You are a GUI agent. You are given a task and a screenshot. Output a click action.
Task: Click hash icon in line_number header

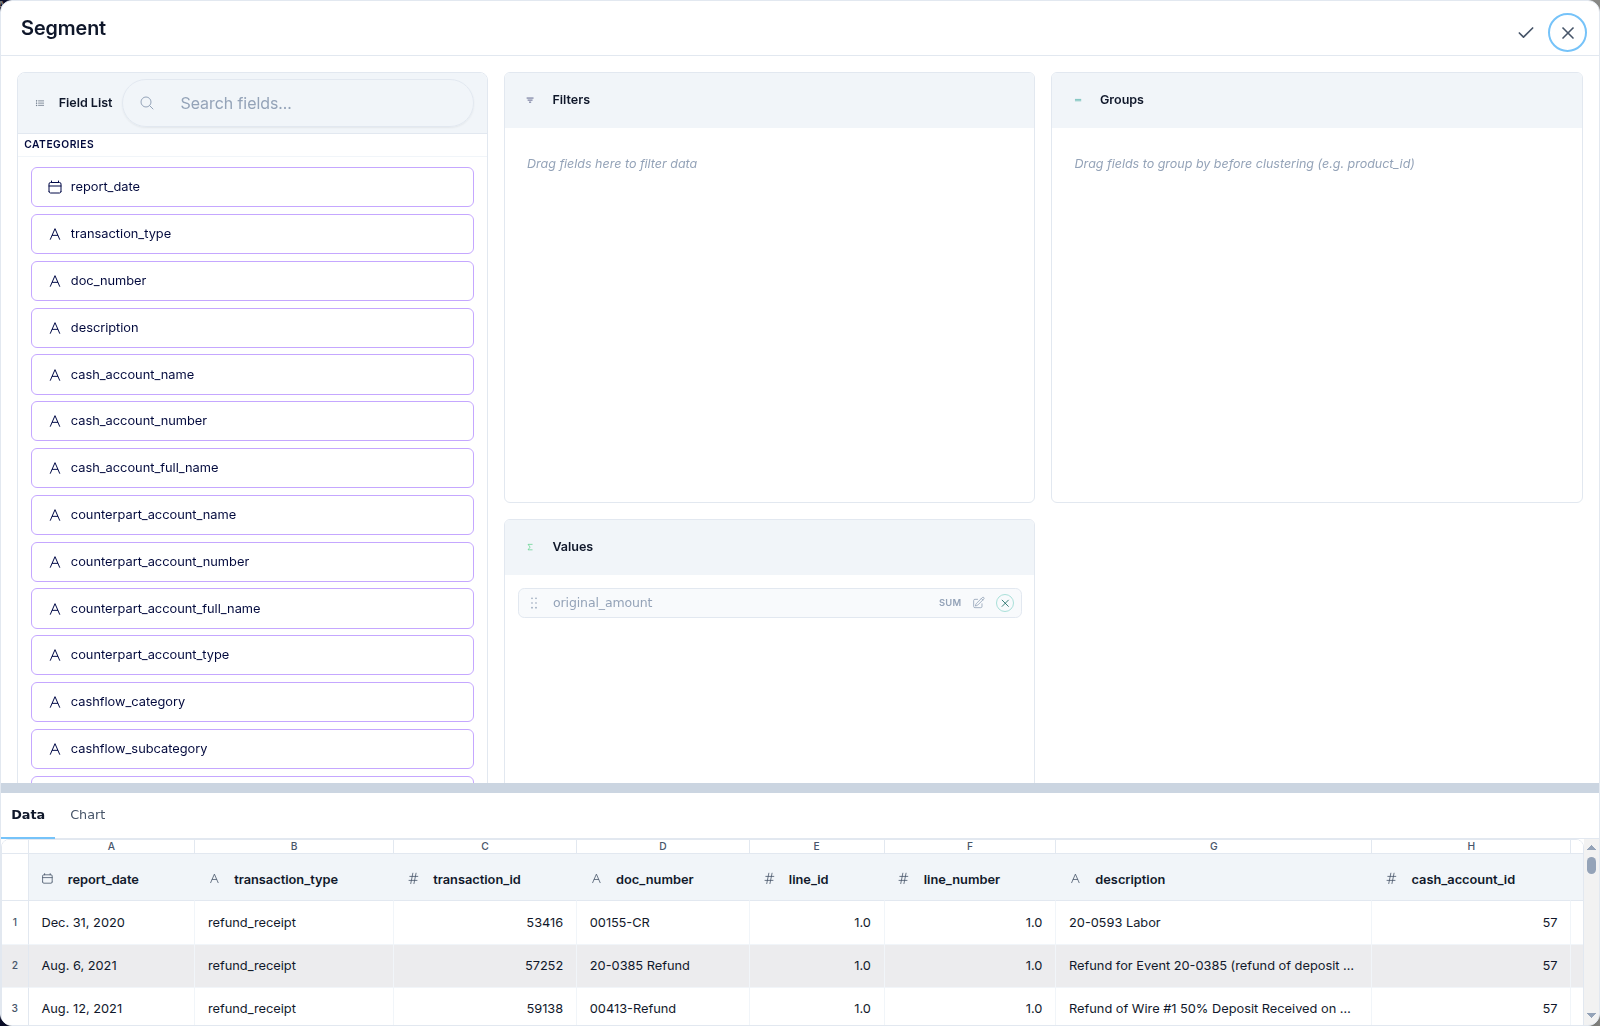click(x=903, y=879)
